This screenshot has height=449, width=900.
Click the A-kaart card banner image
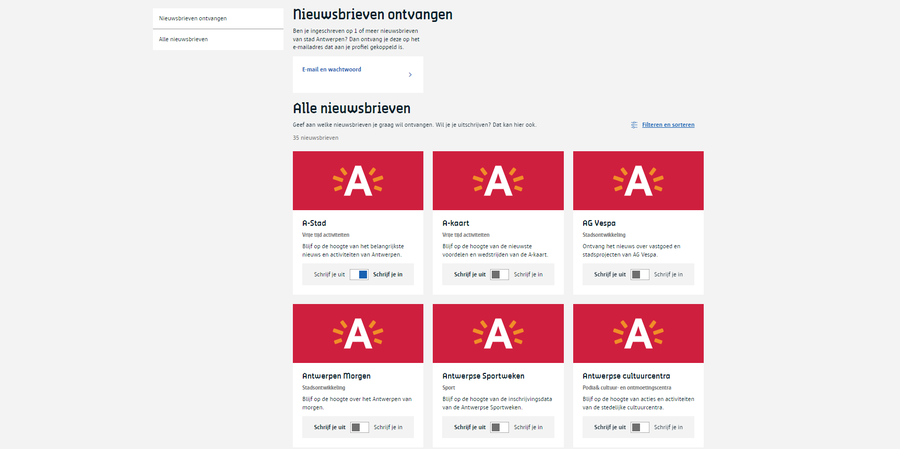click(x=498, y=180)
